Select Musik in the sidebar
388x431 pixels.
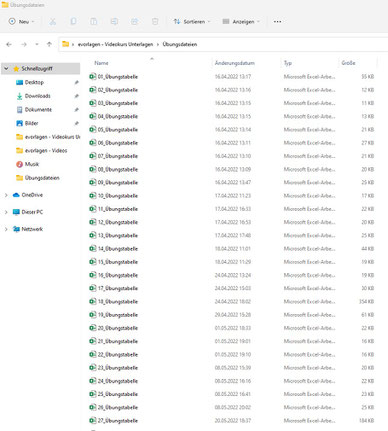[x=32, y=164]
